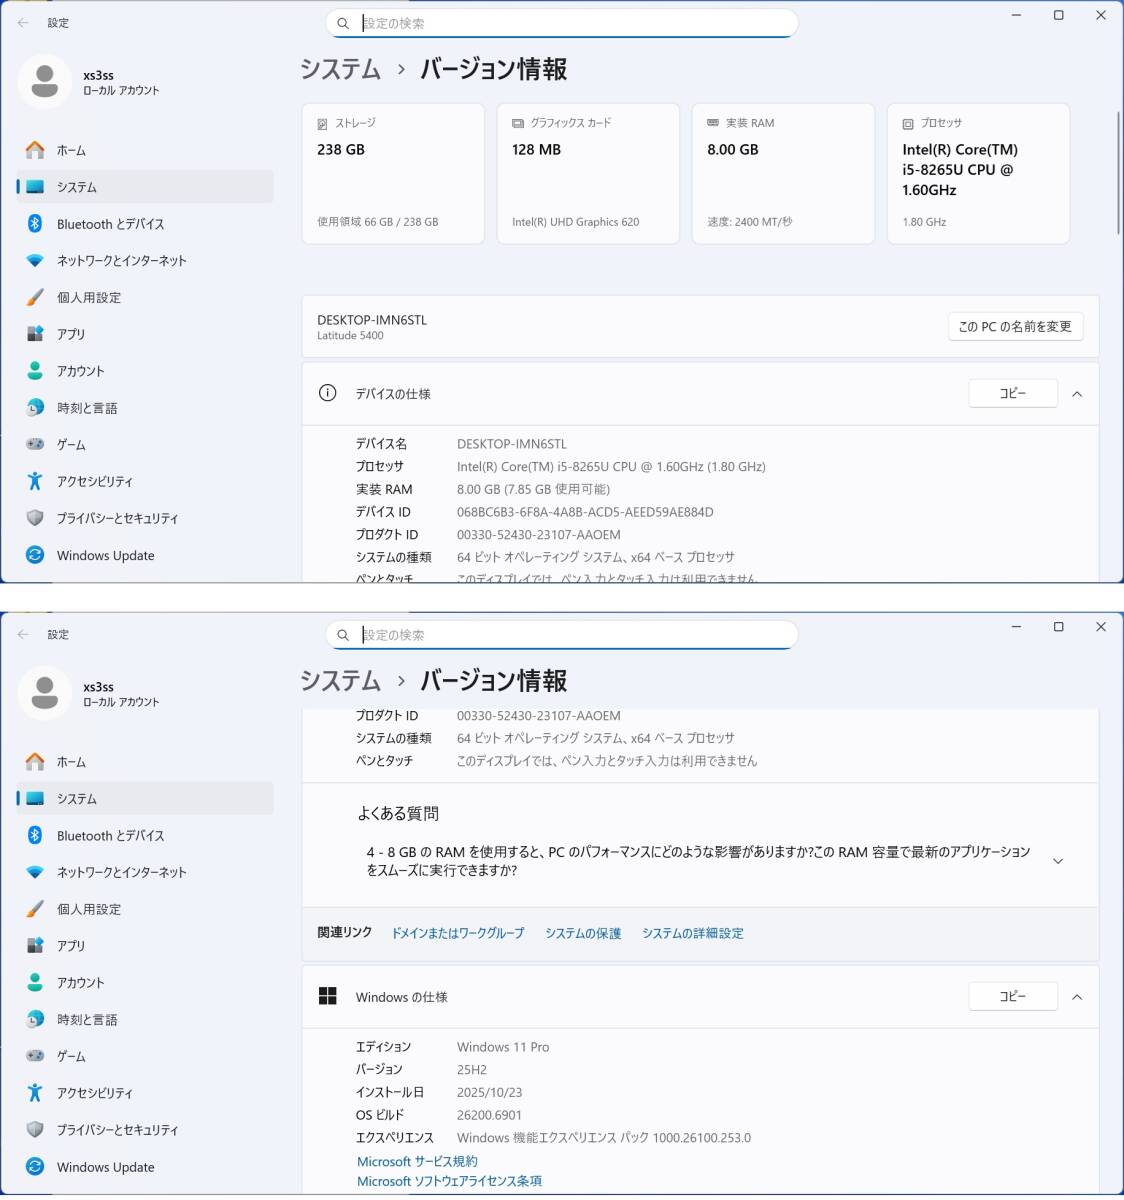Click the 個人用設定 paintbrush icon in the upper window
Image resolution: width=1124 pixels, height=1200 pixels.
coord(35,297)
